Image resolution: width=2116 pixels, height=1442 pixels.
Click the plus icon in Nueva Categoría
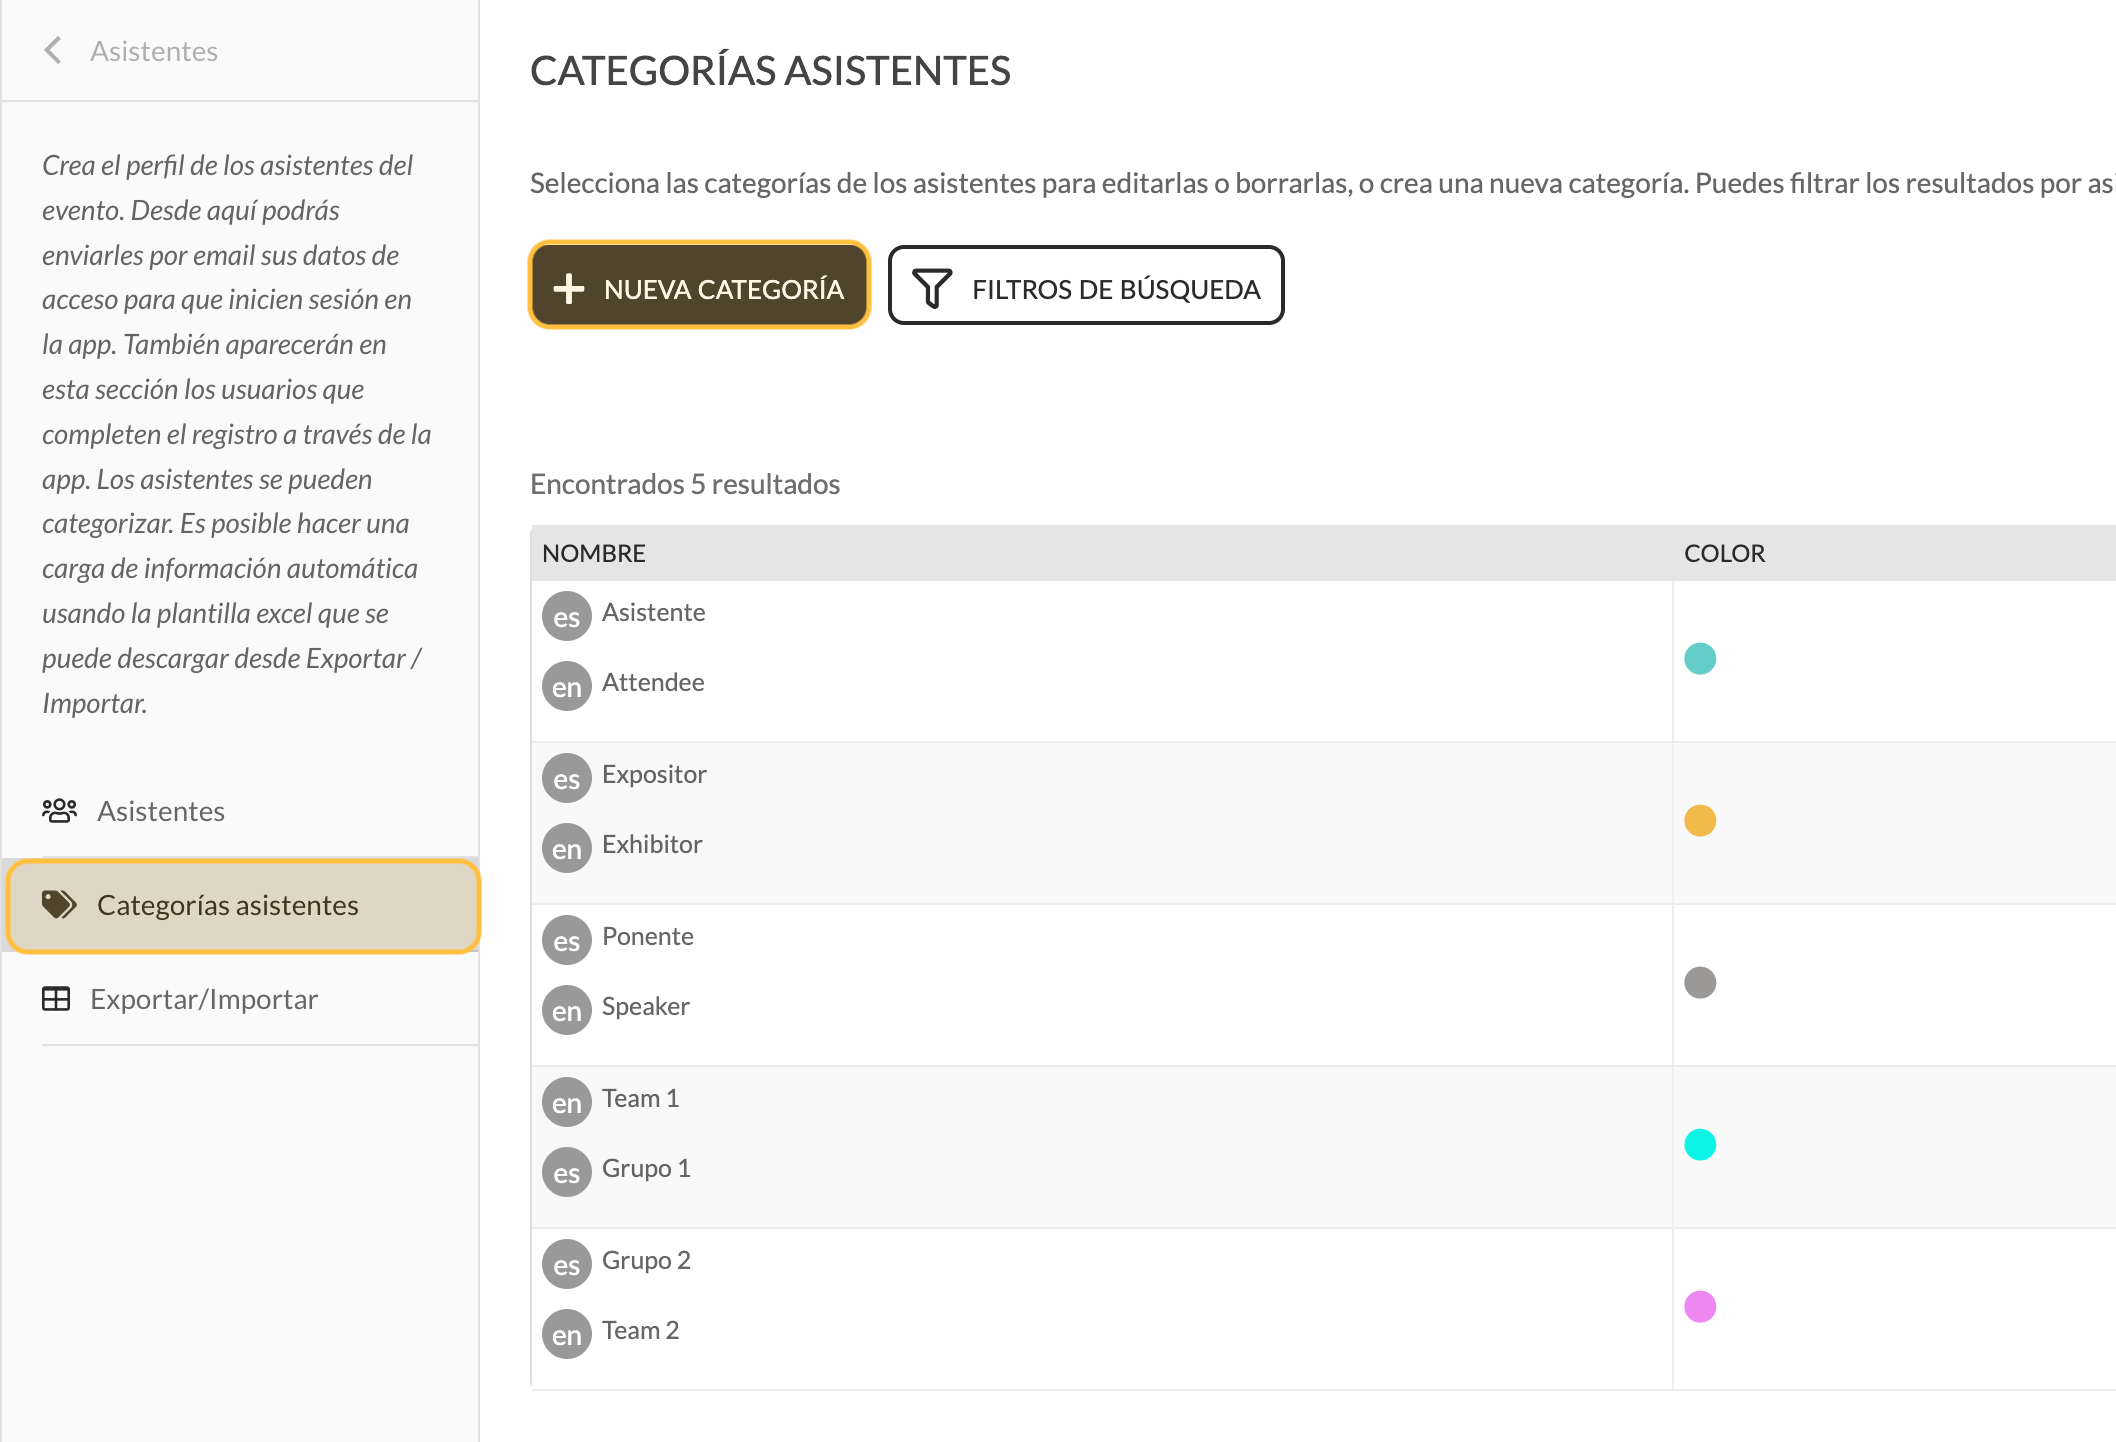[x=569, y=288]
